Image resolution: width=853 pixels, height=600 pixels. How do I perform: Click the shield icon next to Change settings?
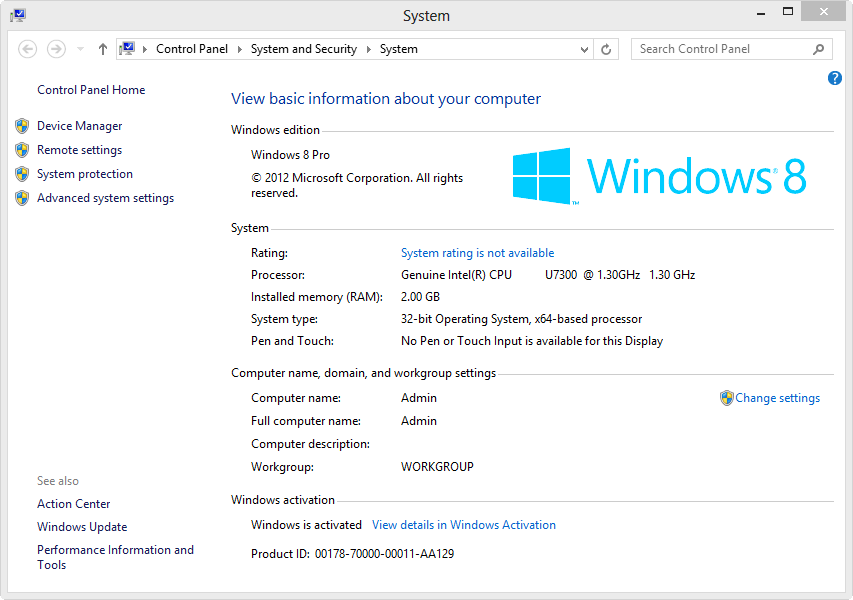pyautogui.click(x=725, y=397)
